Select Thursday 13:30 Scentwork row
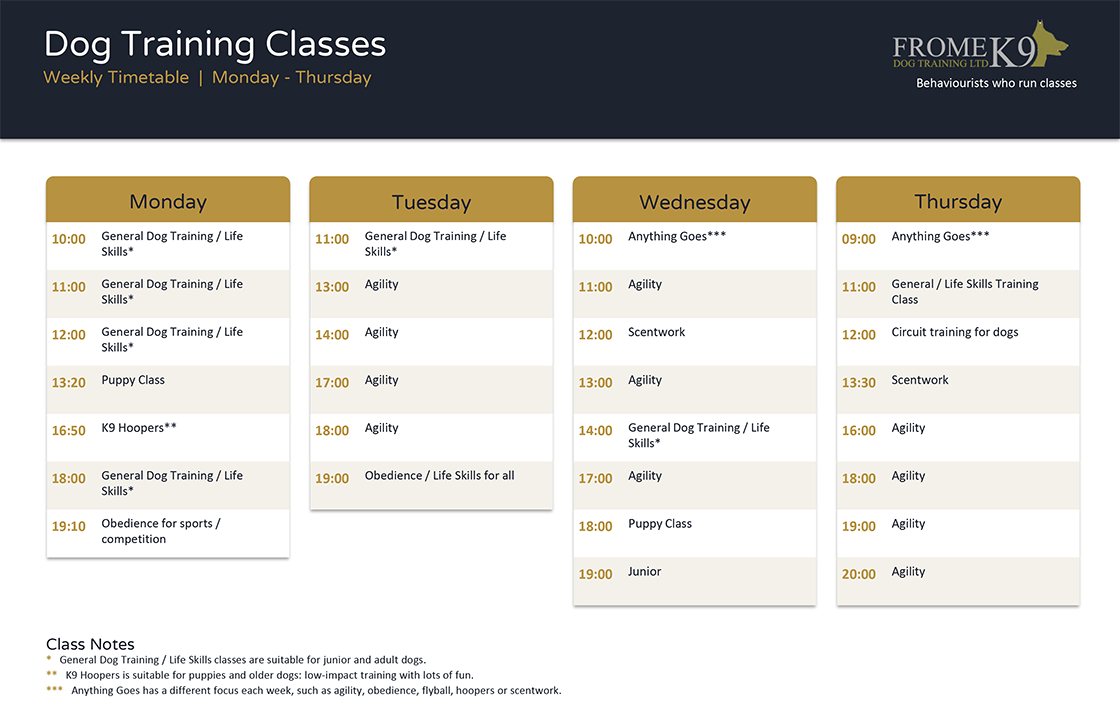Viewport: 1120px width, 724px height. pos(958,390)
